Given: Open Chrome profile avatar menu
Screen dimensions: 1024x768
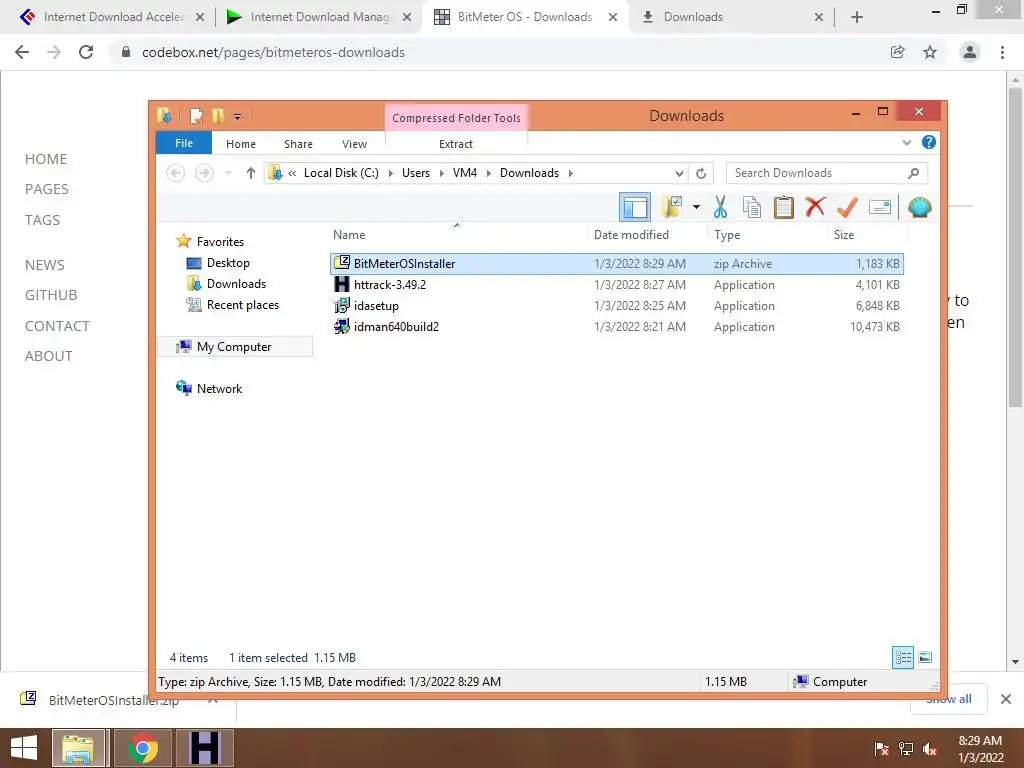Looking at the screenshot, I should [970, 52].
